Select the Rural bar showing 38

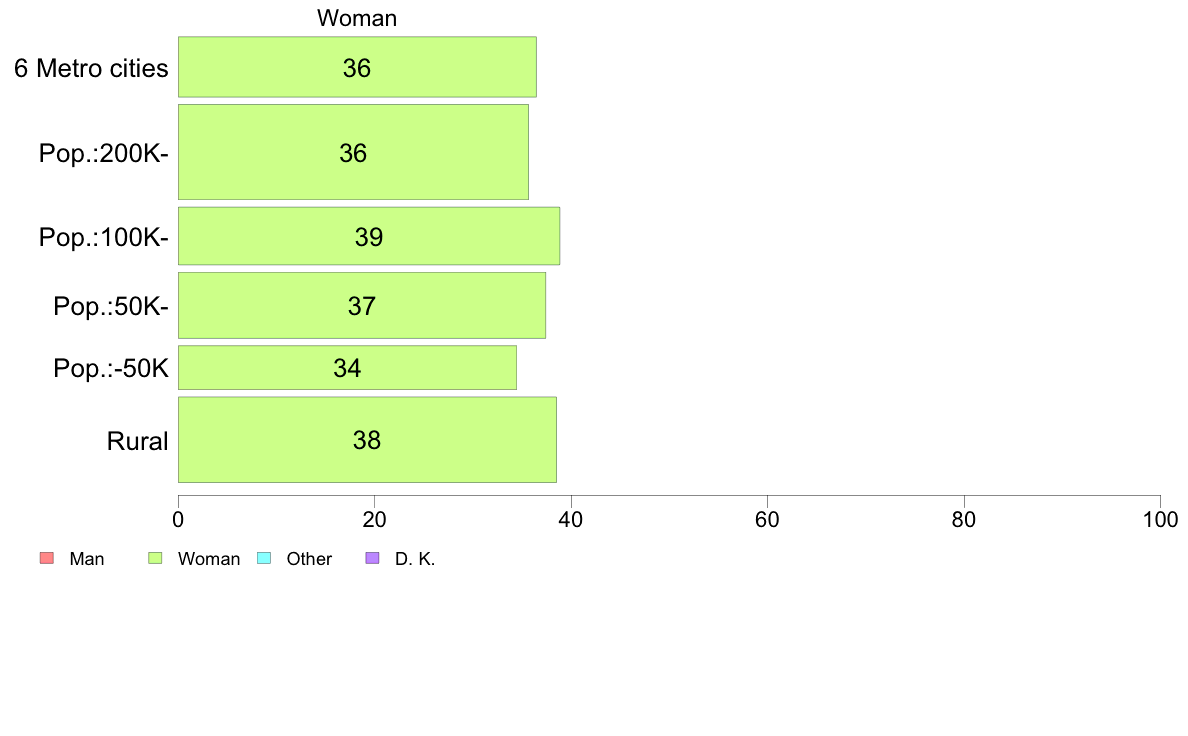pyautogui.click(x=367, y=440)
